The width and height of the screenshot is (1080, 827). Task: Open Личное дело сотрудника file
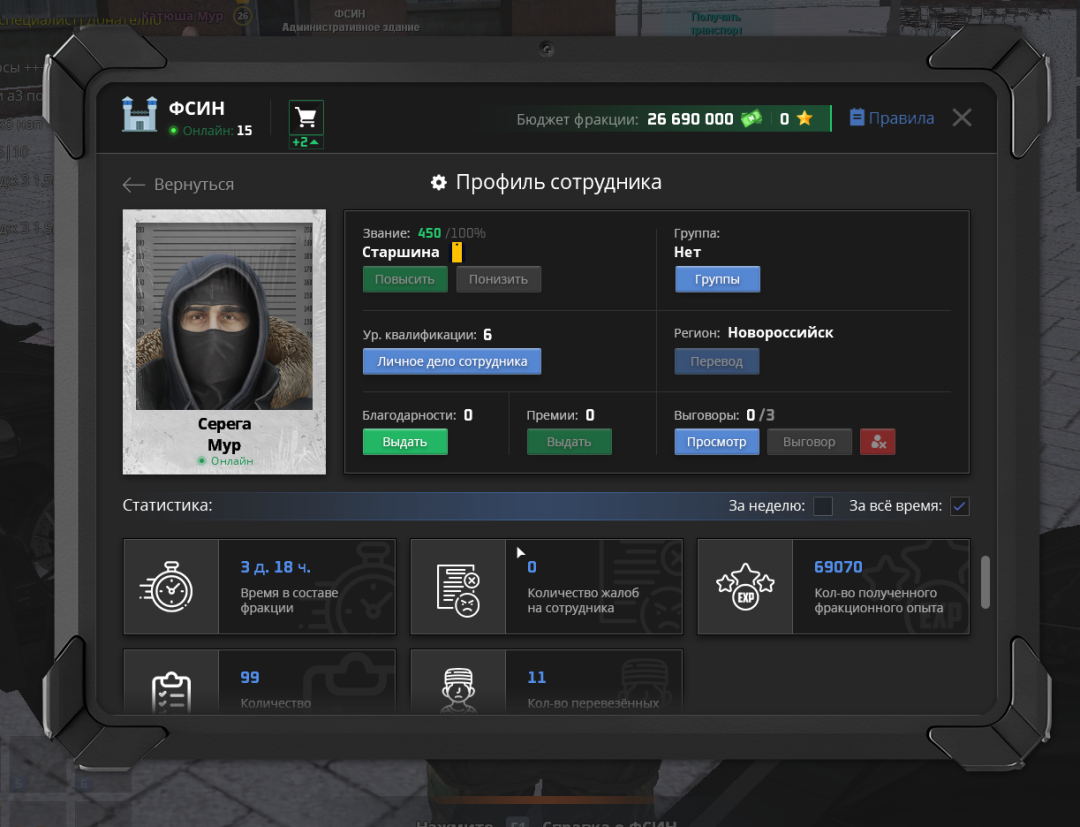click(x=451, y=361)
